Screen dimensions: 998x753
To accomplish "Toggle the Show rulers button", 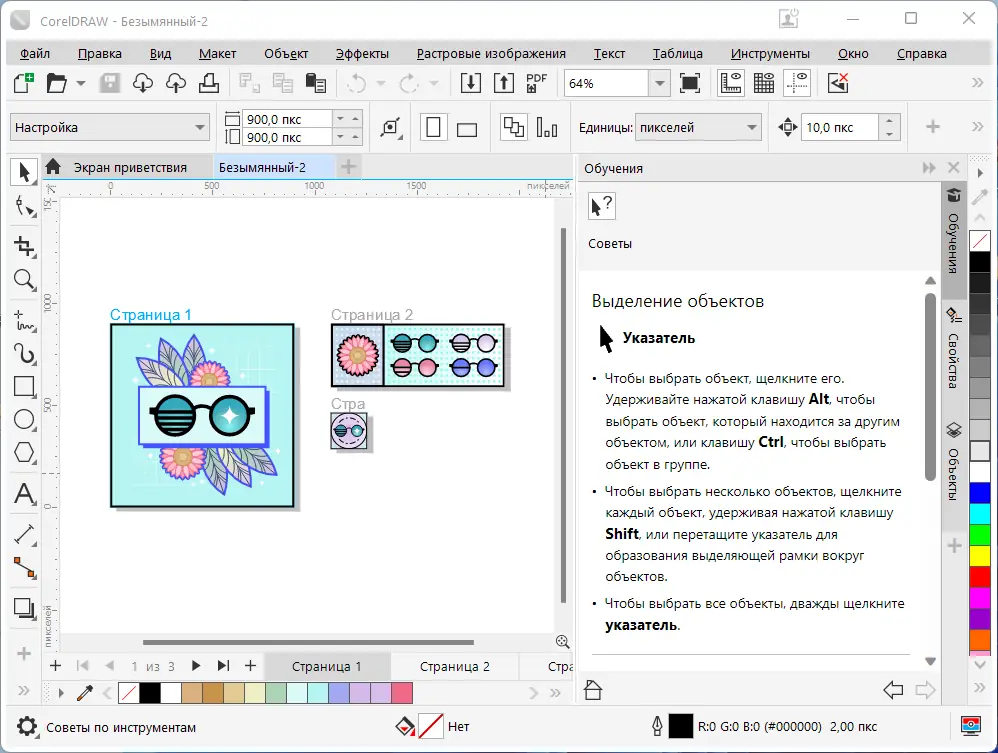I will (731, 83).
